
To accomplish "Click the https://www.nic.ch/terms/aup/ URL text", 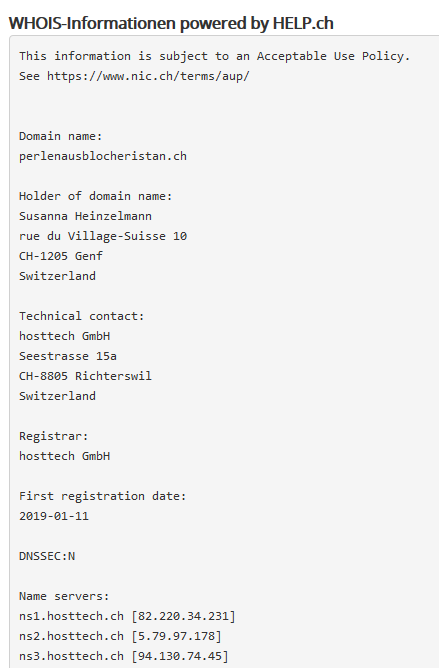I will point(148,76).
